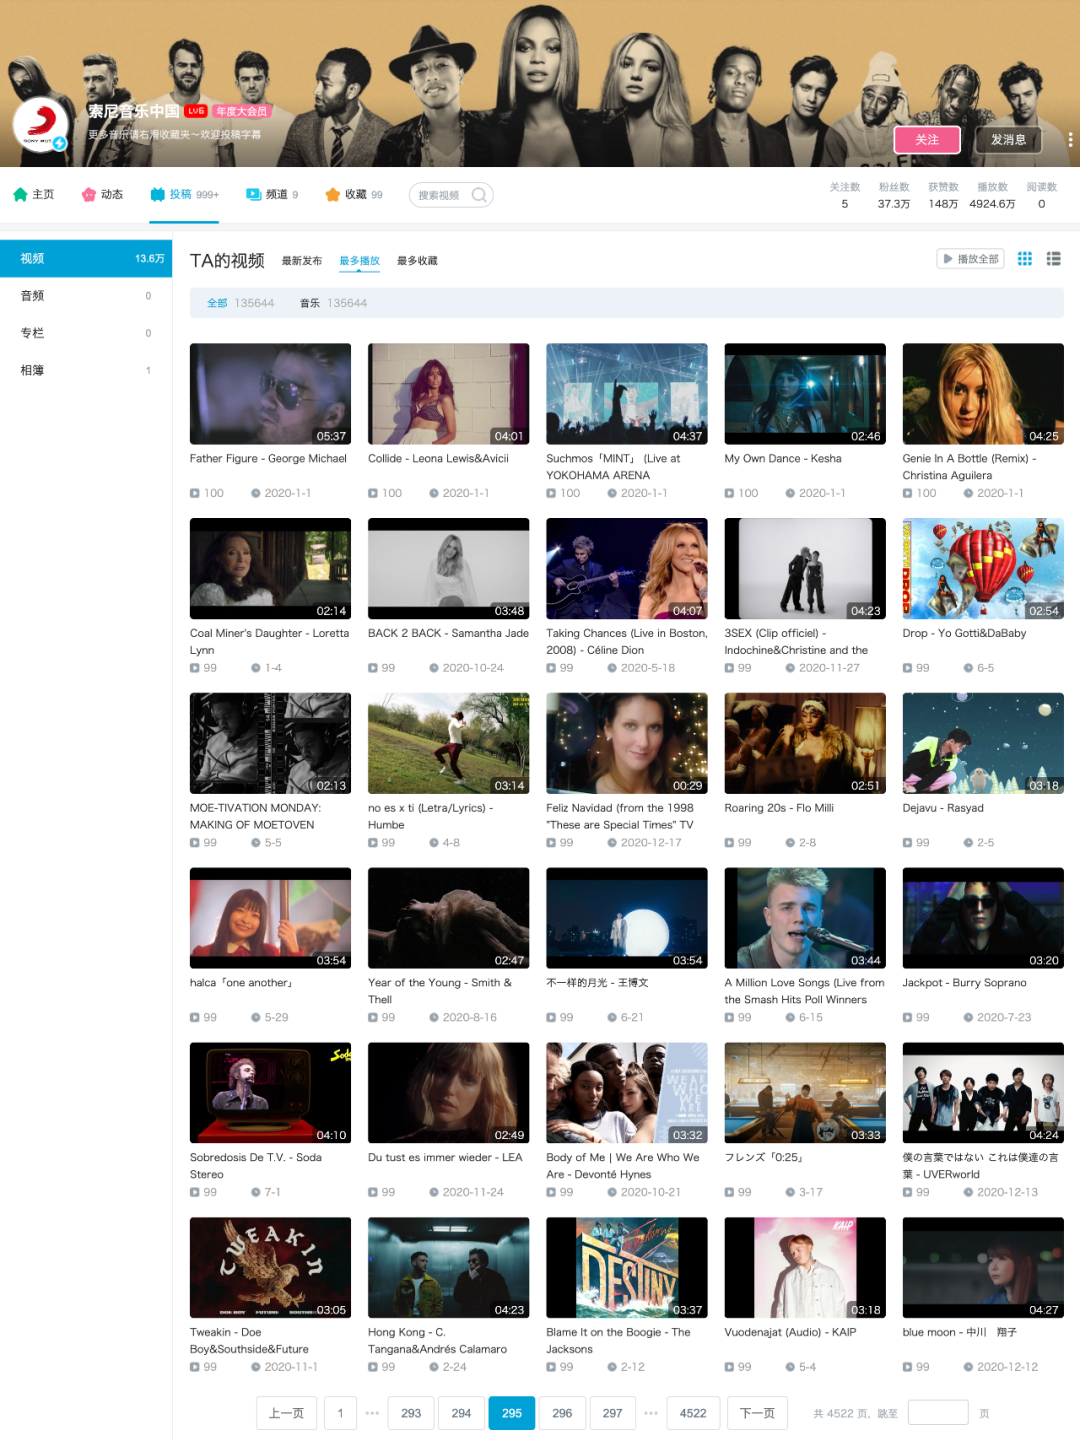Sort by 最多收藏 most favorited

point(417,261)
